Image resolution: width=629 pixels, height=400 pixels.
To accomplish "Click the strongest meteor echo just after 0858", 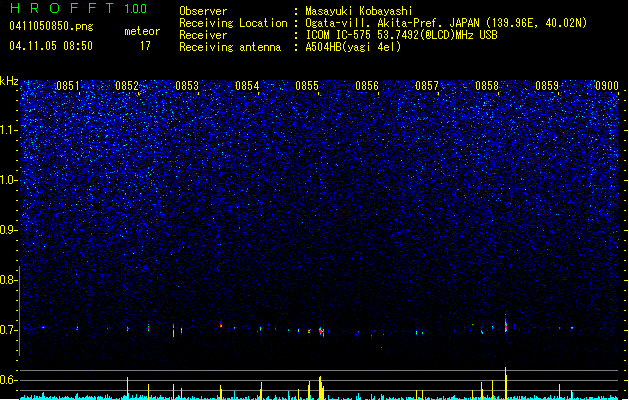I will 506,324.
